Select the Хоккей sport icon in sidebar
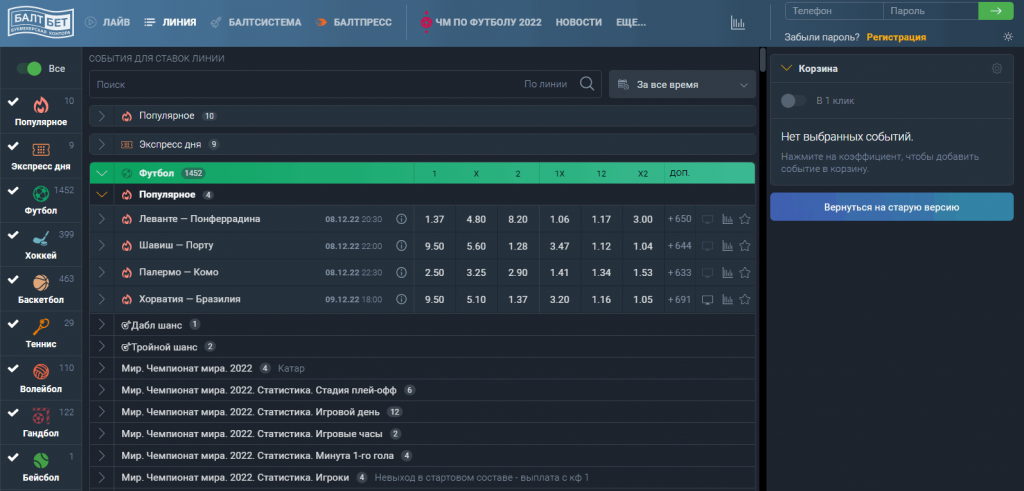Screen dimensions: 1024x491 click(41, 240)
